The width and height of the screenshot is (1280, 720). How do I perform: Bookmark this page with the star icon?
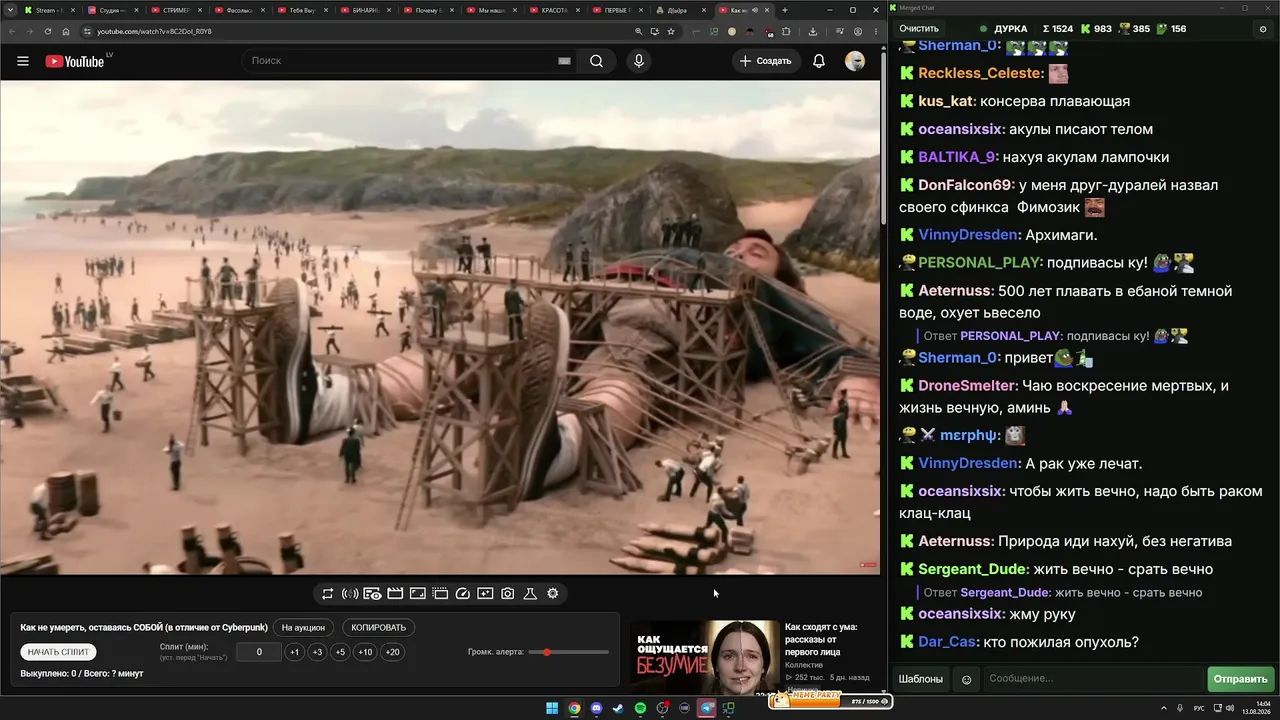pyautogui.click(x=670, y=31)
